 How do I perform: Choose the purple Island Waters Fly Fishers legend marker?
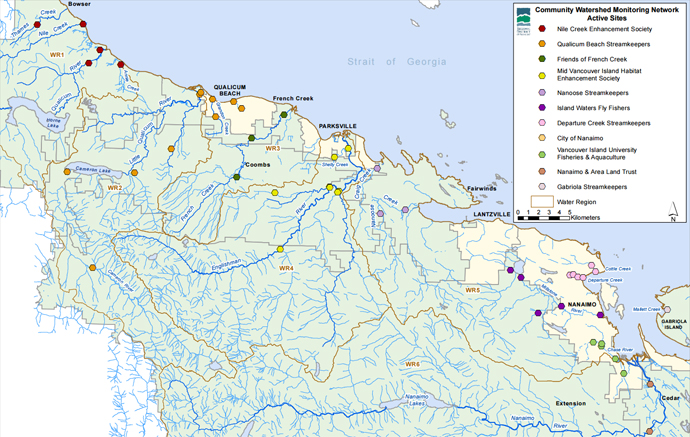point(542,107)
